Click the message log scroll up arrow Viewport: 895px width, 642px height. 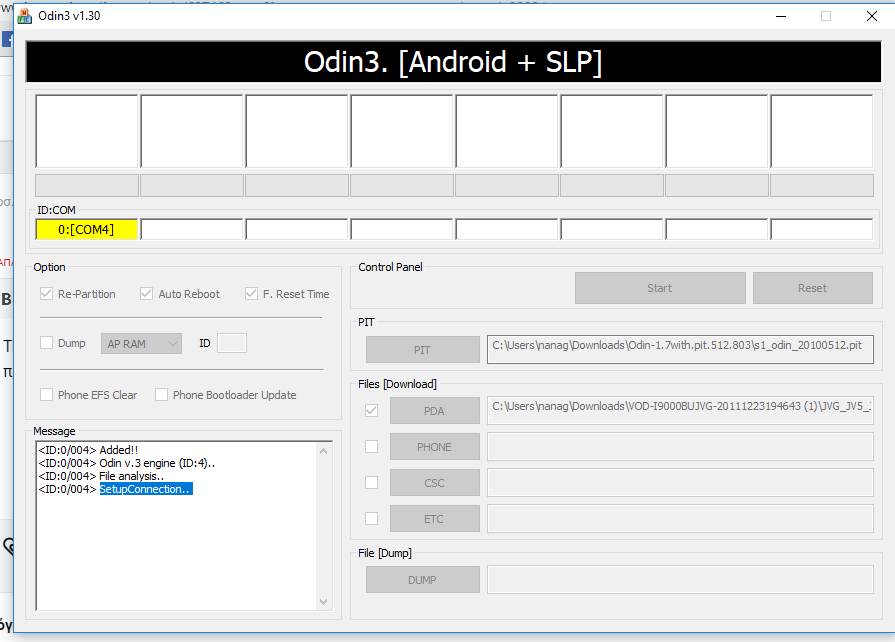click(324, 451)
